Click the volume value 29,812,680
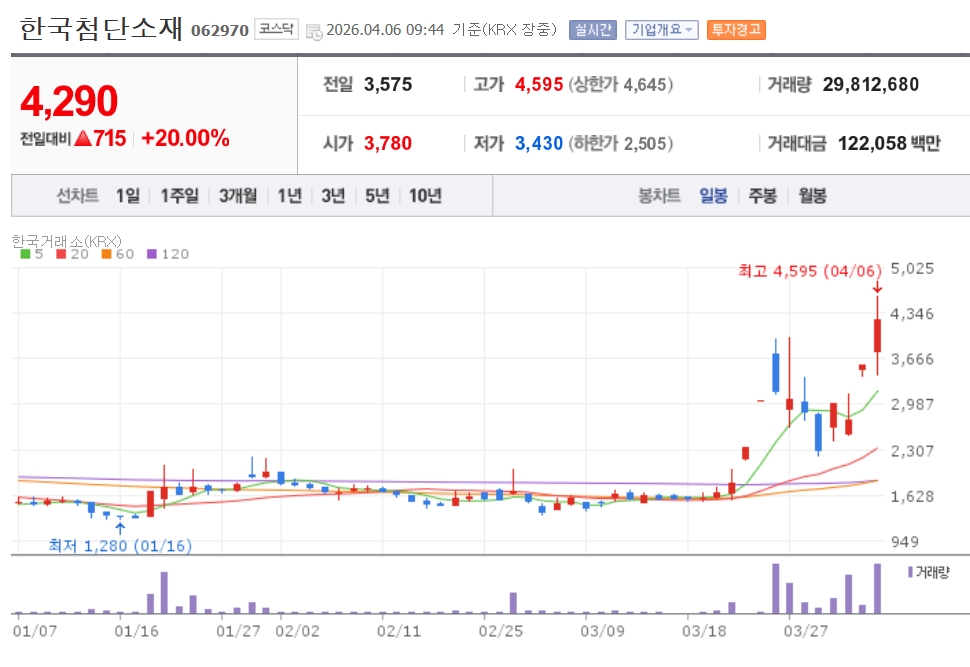The height and width of the screenshot is (667, 970). coord(870,85)
